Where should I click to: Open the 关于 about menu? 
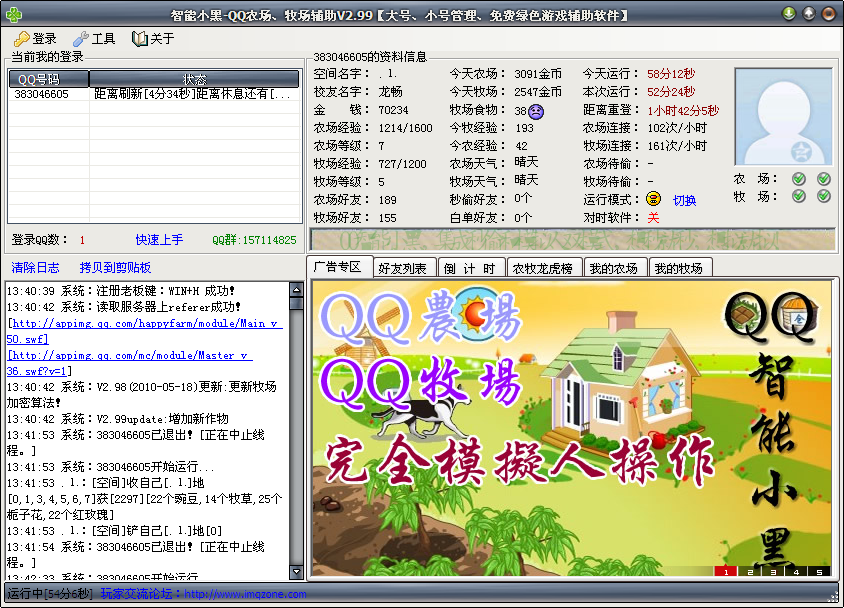pos(153,39)
